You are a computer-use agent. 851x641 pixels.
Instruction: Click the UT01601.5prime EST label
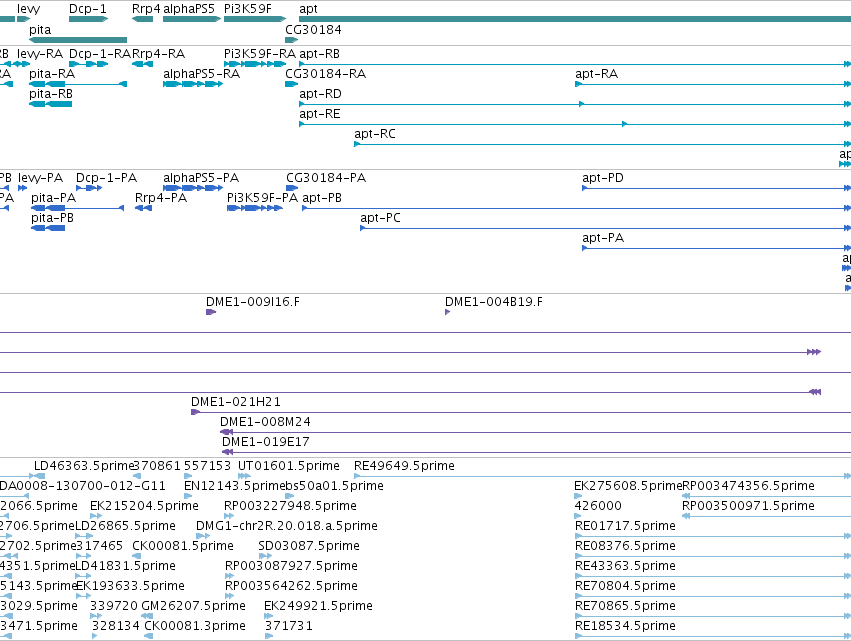pos(289,466)
